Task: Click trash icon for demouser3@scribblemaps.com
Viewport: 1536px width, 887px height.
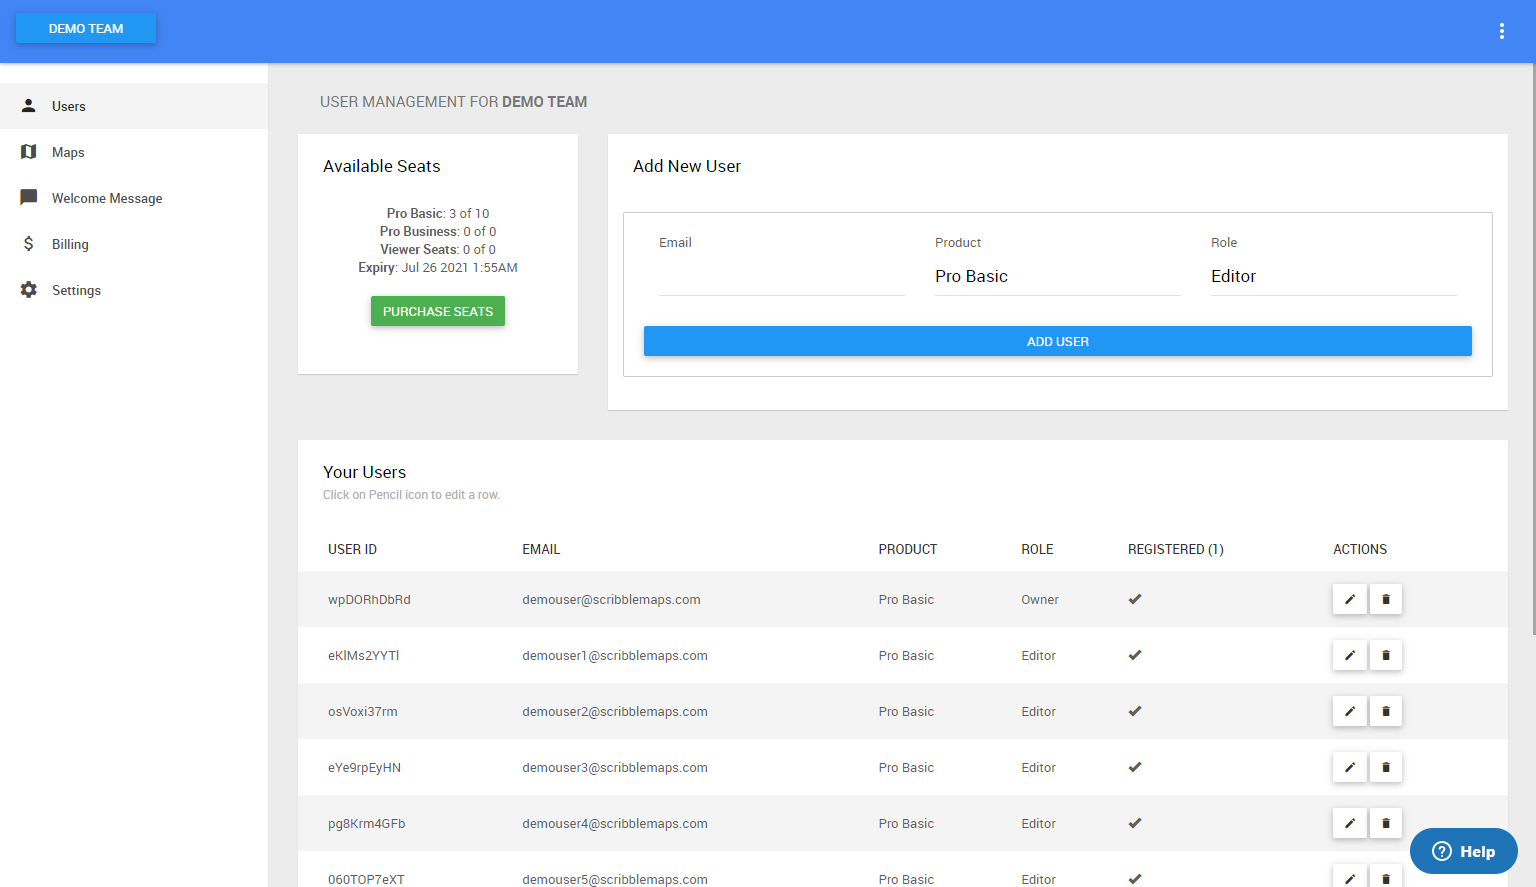Action: (1385, 767)
